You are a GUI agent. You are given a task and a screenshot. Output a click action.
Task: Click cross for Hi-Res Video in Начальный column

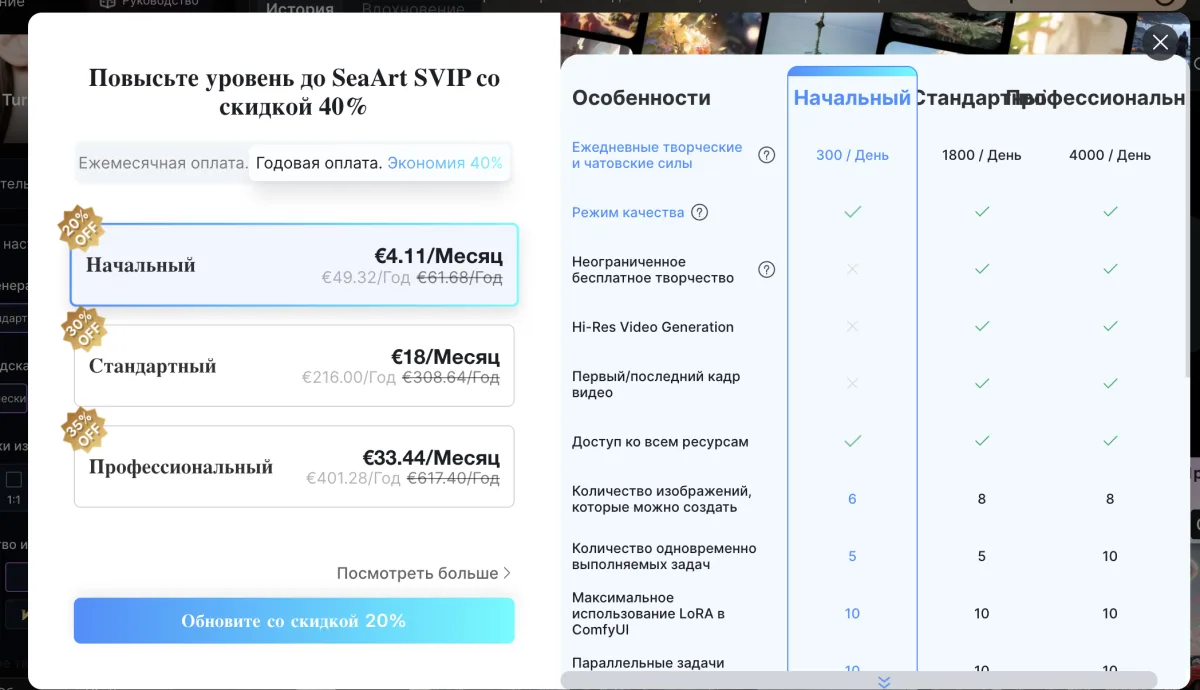pyautogui.click(x=852, y=327)
